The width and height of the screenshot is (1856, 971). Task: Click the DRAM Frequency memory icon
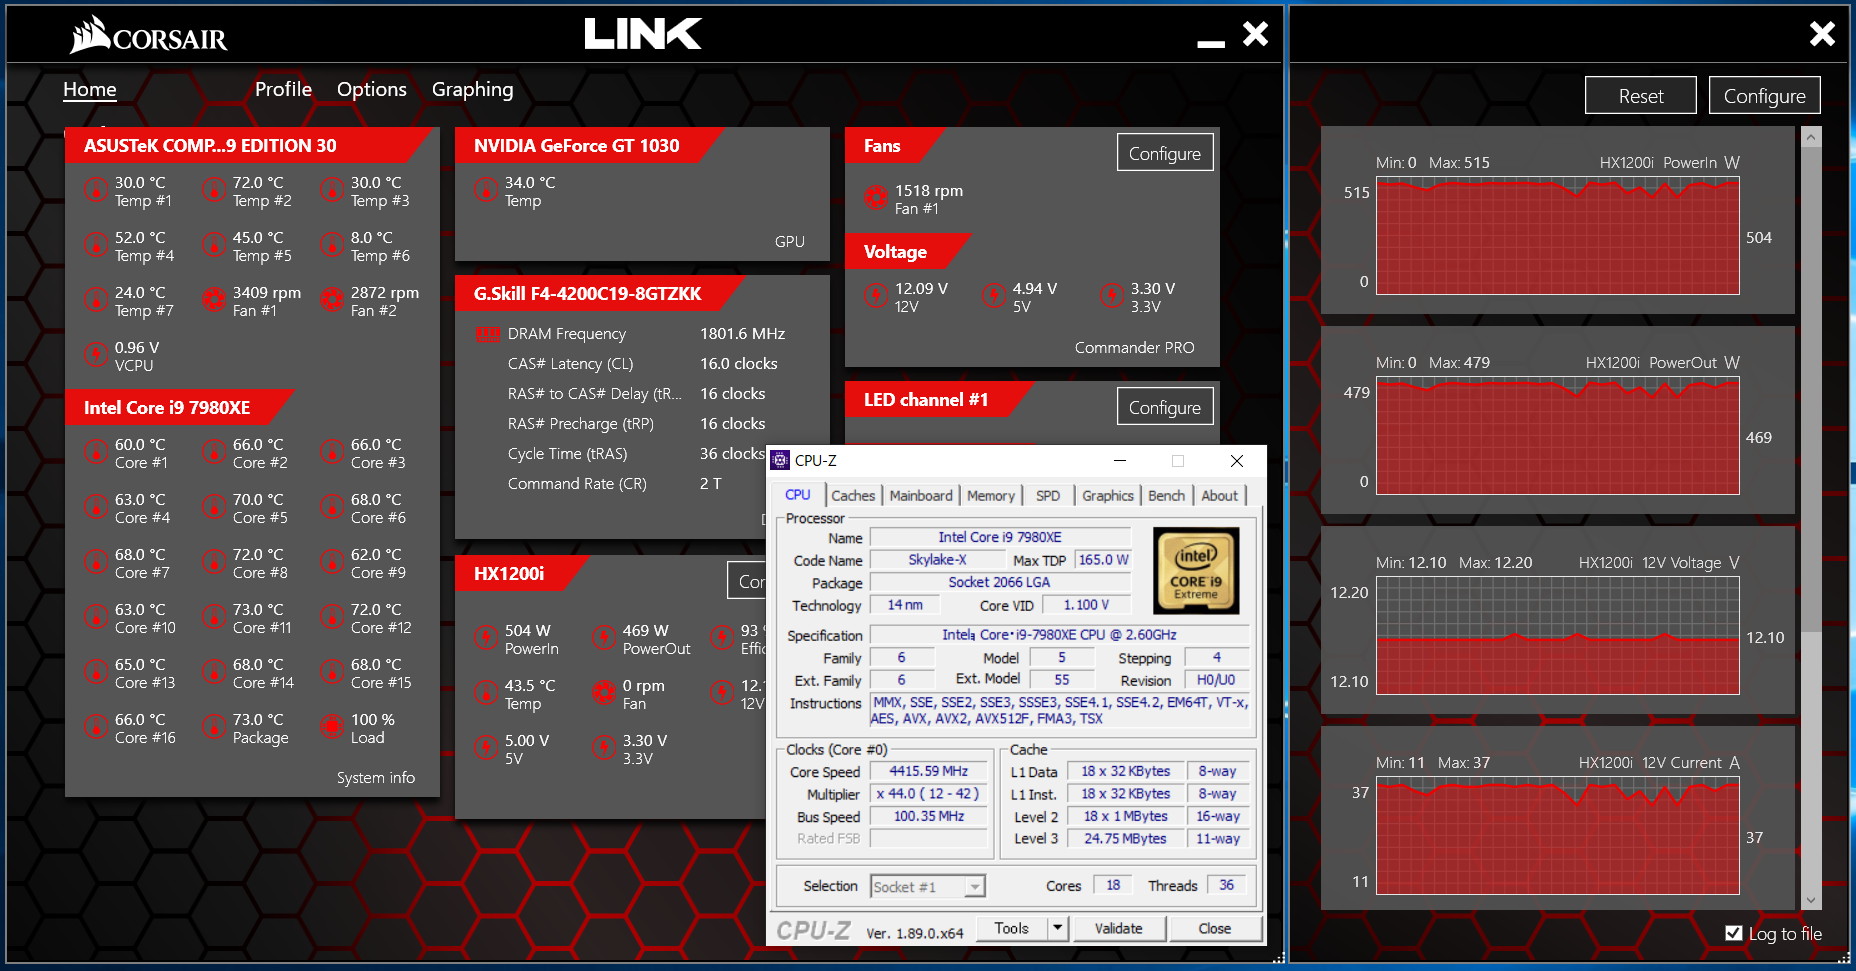(487, 334)
